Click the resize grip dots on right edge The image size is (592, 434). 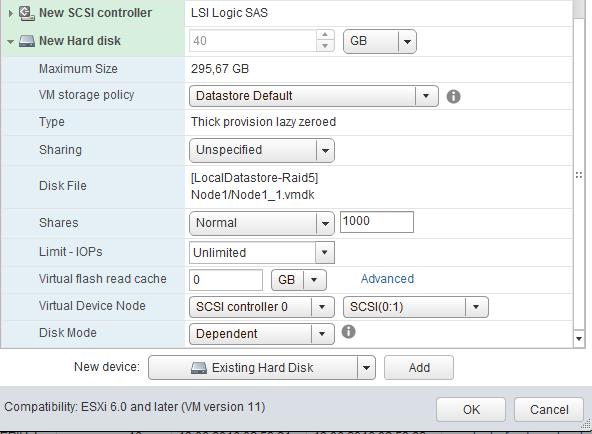(x=579, y=175)
